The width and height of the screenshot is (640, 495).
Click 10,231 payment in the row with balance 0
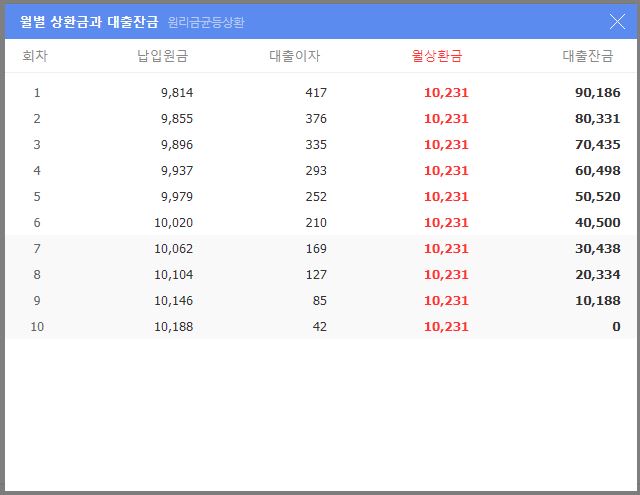(446, 326)
